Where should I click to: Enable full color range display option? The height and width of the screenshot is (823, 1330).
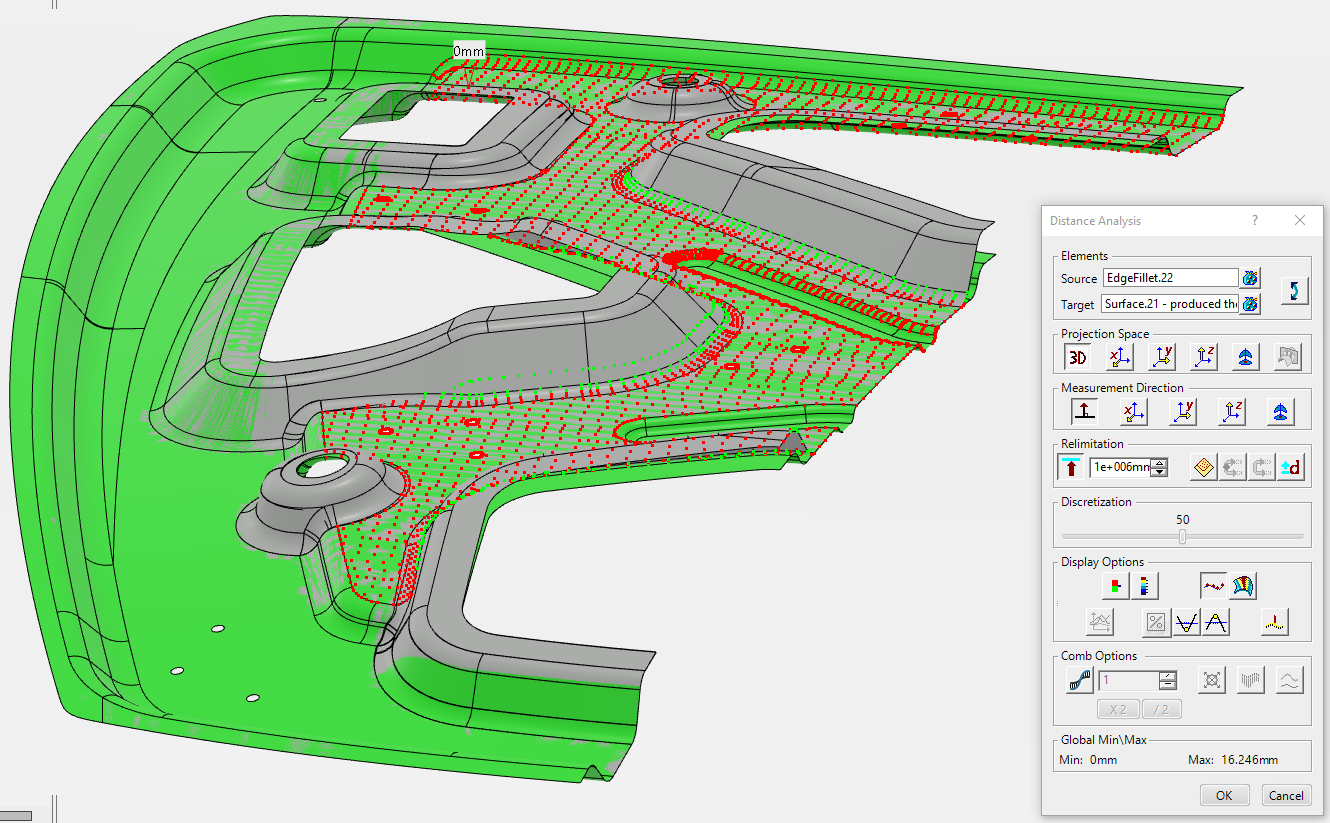[x=1145, y=586]
